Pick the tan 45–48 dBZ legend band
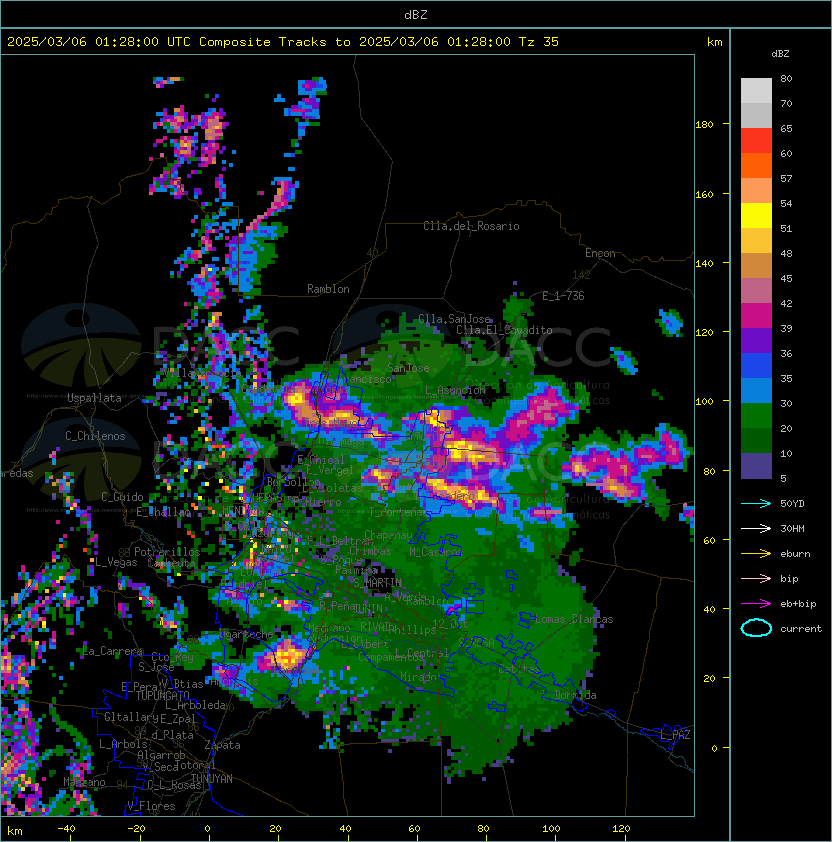Screen dimensions: 832x842 coord(756,265)
